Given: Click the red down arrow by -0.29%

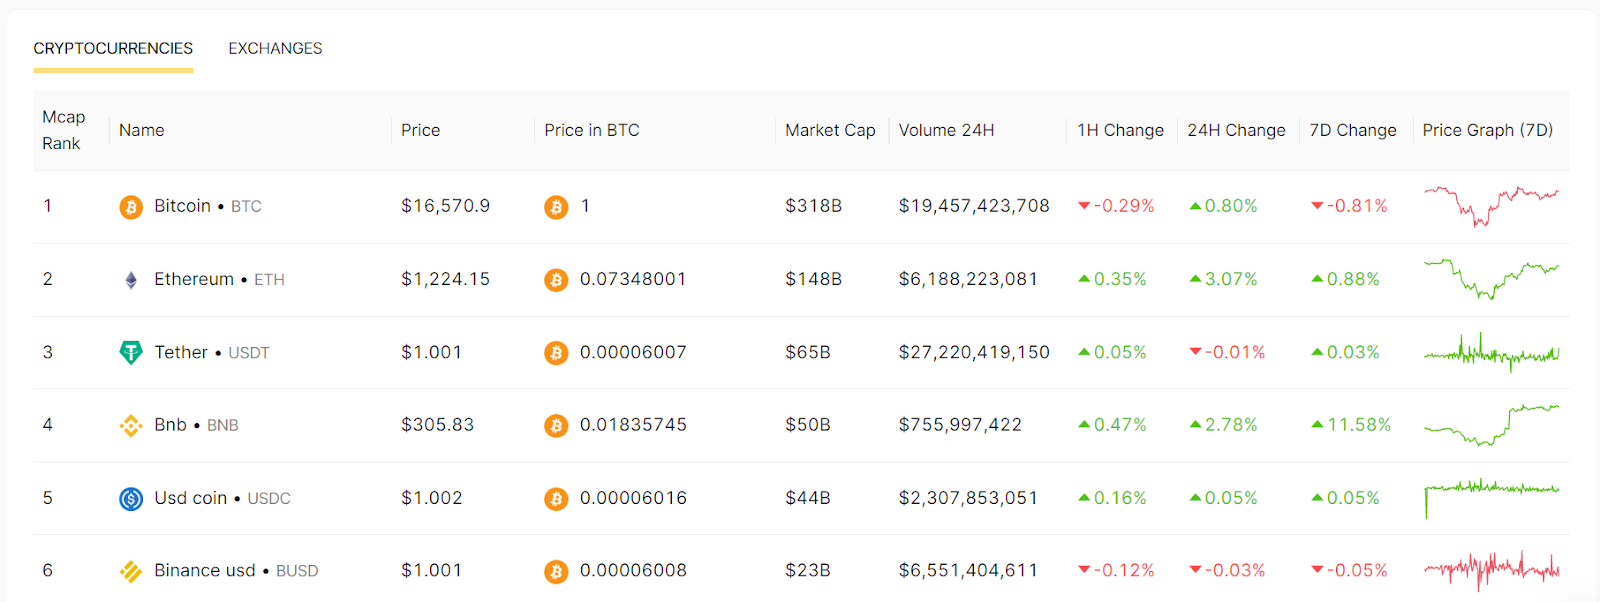Looking at the screenshot, I should (x=1084, y=206).
